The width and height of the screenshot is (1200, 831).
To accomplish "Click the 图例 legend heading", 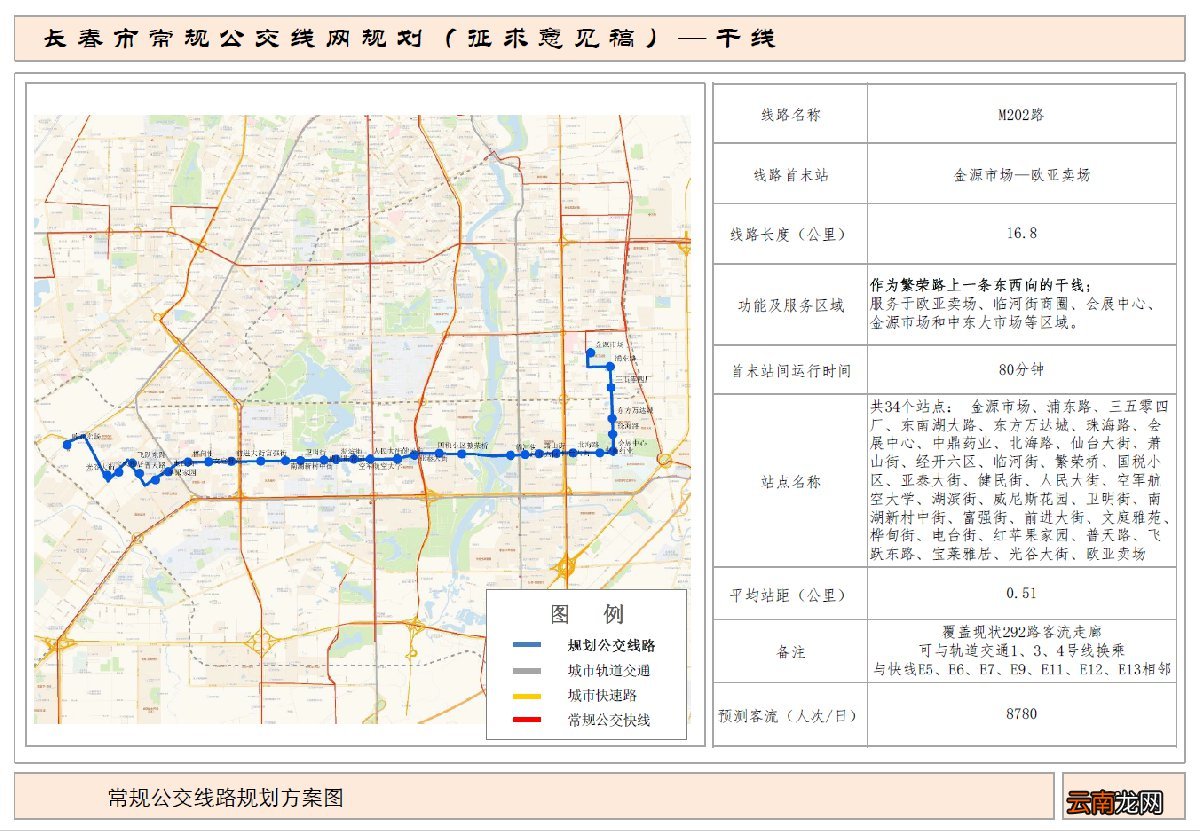I will (586, 613).
